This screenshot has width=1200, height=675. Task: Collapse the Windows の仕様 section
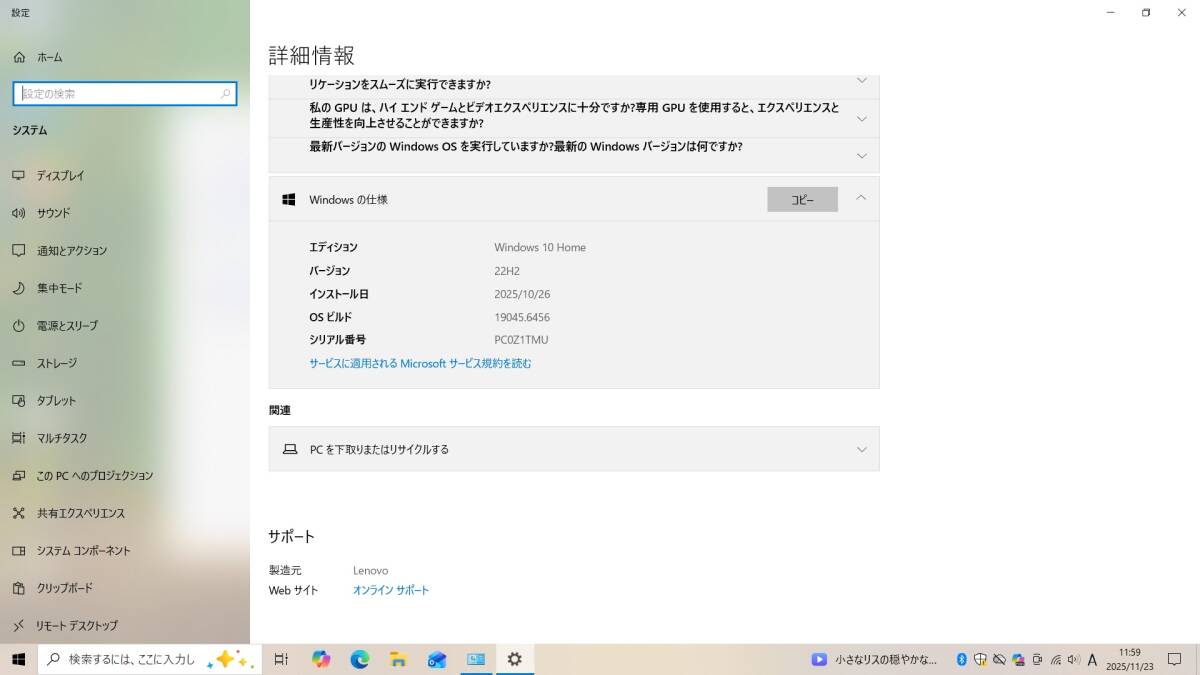[x=861, y=198]
